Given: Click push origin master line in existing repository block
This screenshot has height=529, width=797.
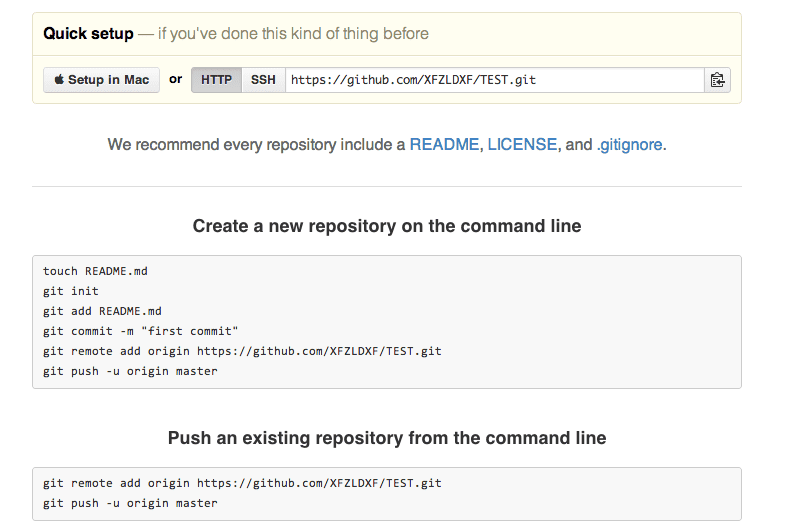Looking at the screenshot, I should pos(130,503).
